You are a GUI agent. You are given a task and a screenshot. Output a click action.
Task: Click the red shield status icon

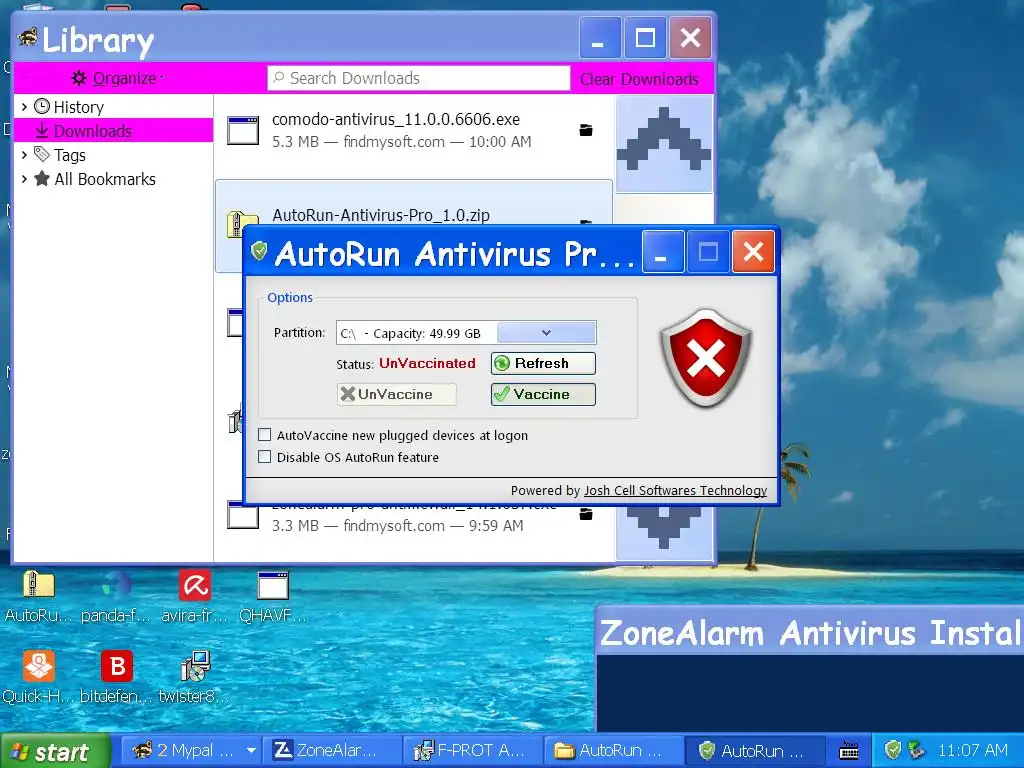(x=706, y=358)
